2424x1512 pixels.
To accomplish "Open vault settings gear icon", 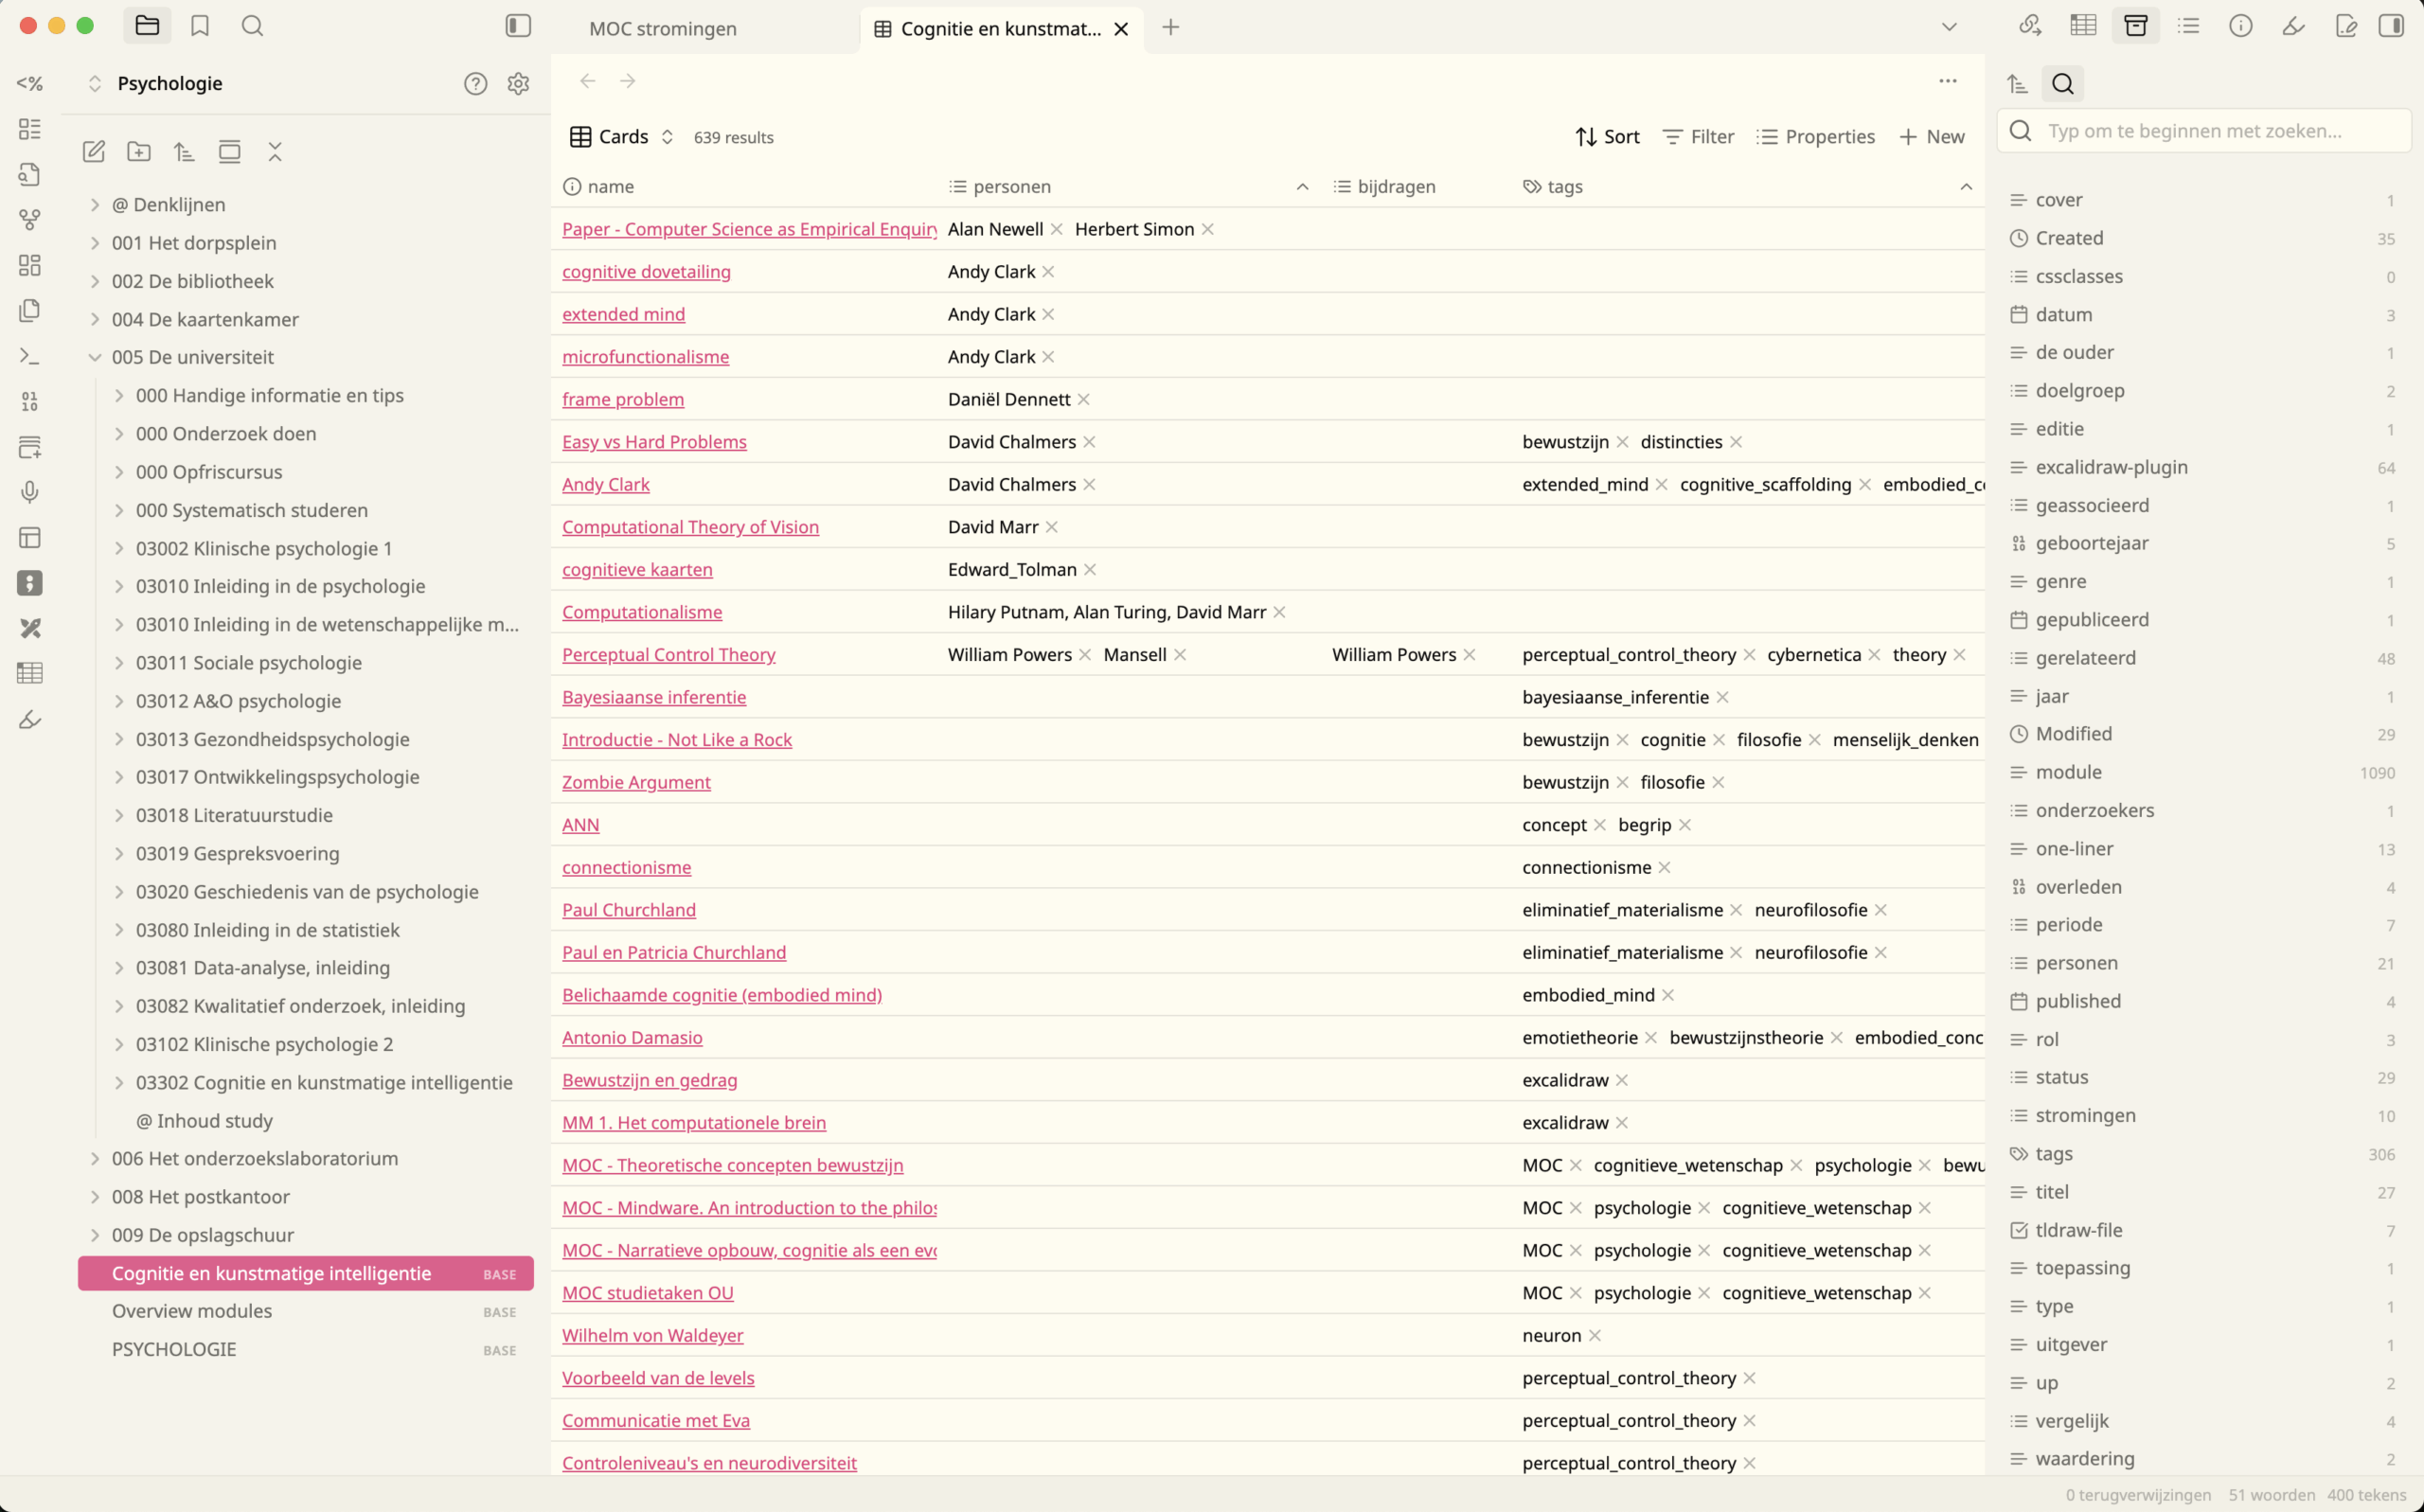I will pos(518,84).
